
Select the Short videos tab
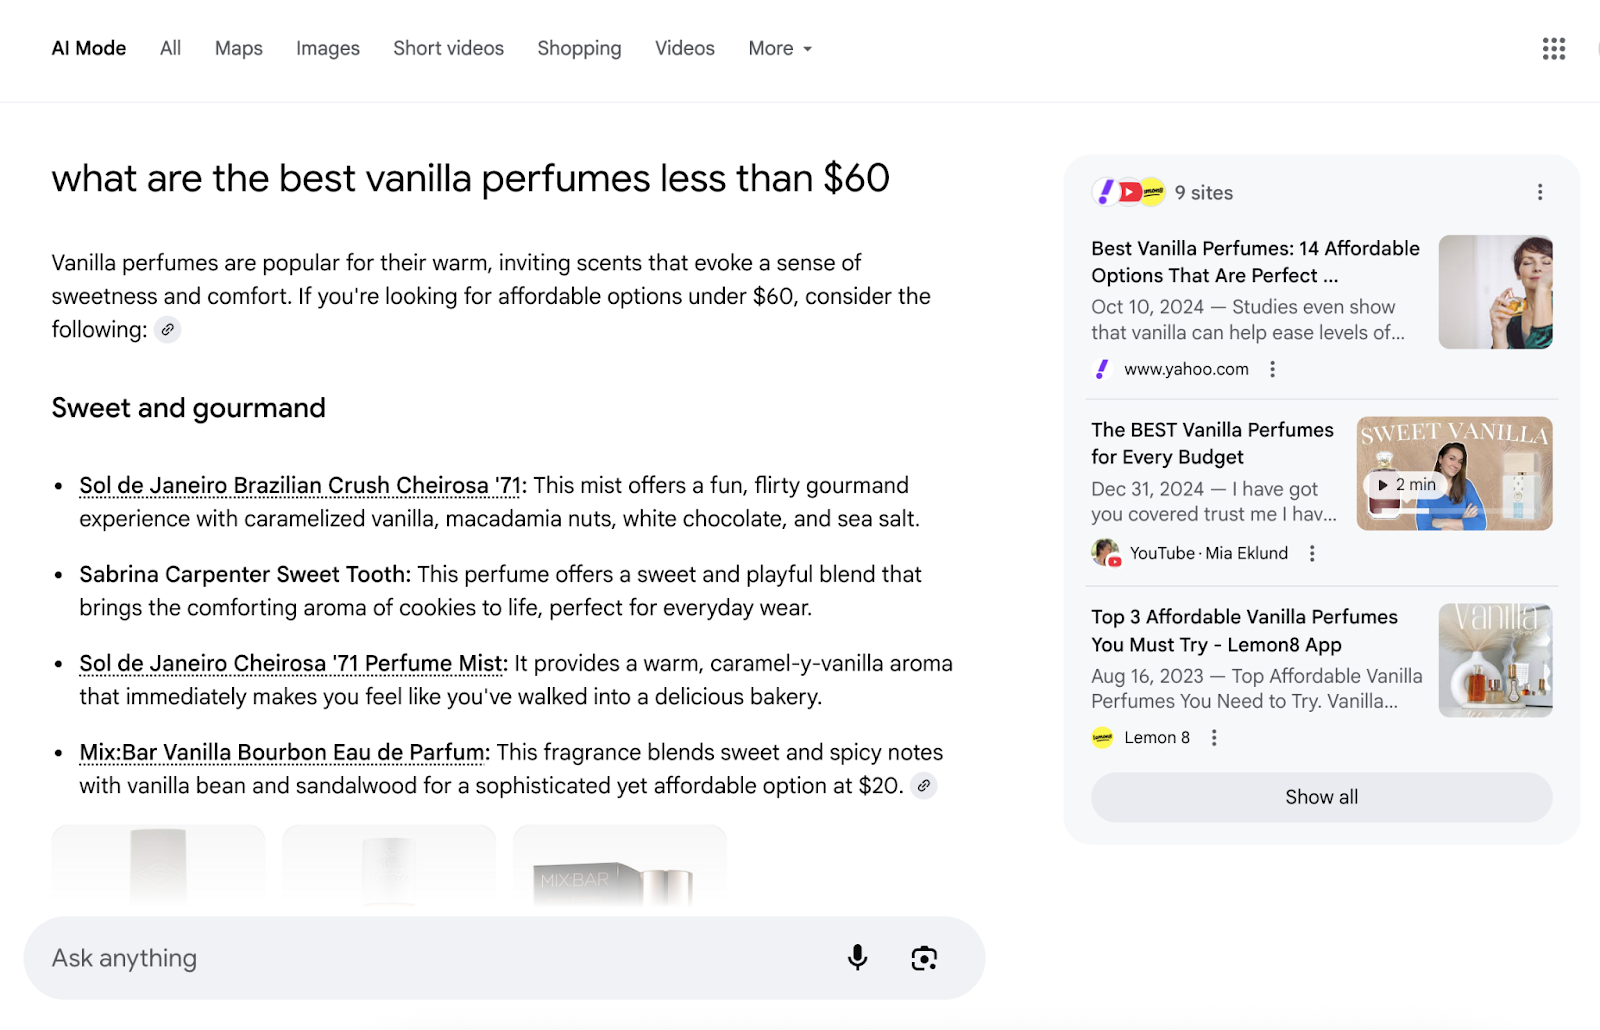click(x=448, y=48)
